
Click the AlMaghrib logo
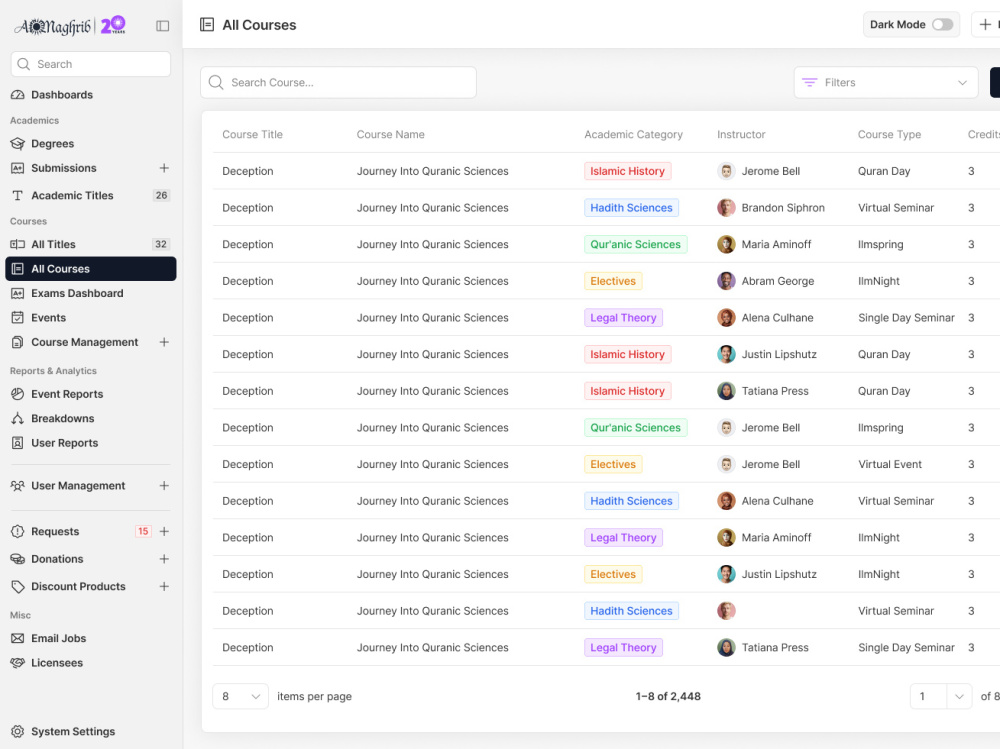tap(70, 26)
